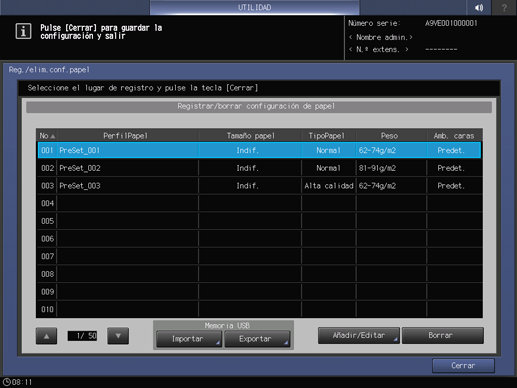
Task: Click Cerrar to save and exit
Action: pyautogui.click(x=463, y=366)
